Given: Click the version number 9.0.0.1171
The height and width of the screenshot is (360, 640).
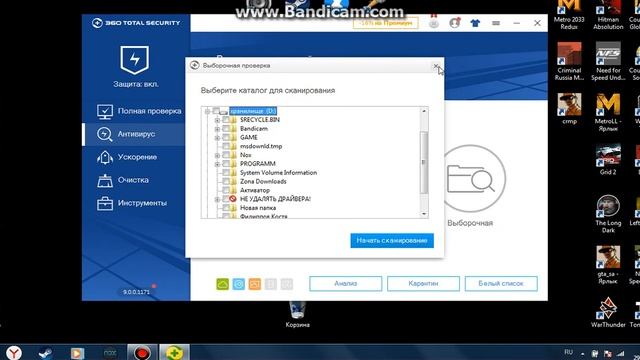Looking at the screenshot, I should tap(137, 292).
